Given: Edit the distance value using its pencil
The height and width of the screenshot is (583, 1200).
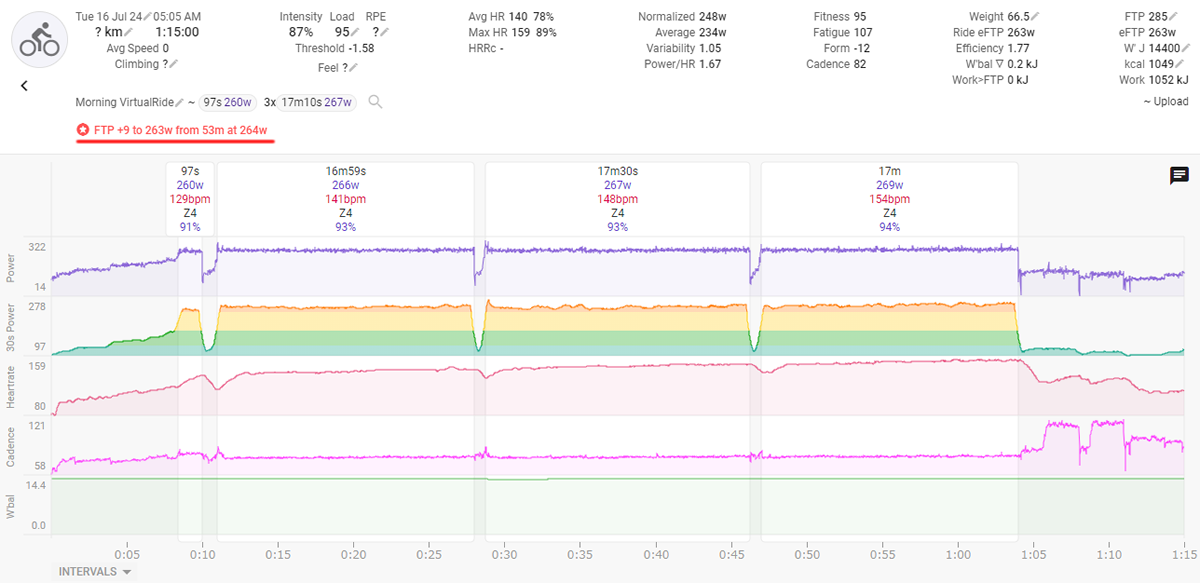Looking at the screenshot, I should [x=128, y=33].
